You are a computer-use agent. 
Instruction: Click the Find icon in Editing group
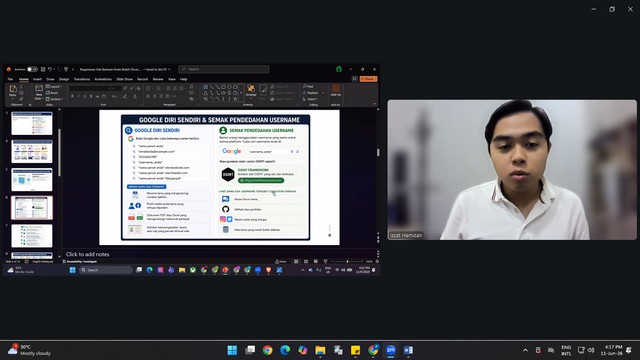308,87
